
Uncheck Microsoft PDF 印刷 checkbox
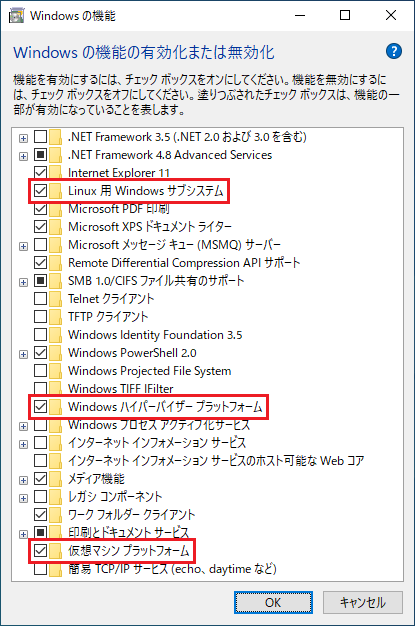tap(40, 209)
